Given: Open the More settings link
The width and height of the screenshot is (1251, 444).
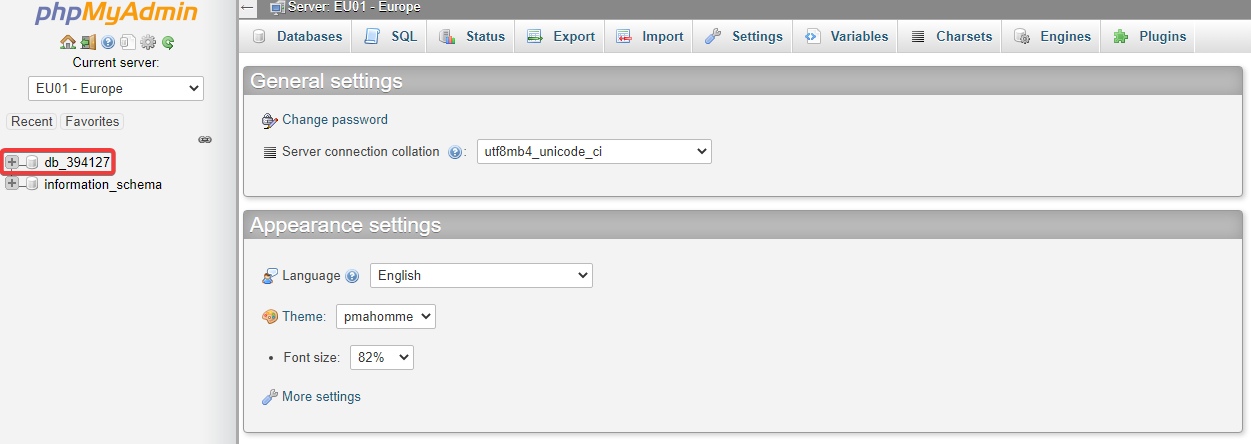Looking at the screenshot, I should point(320,397).
